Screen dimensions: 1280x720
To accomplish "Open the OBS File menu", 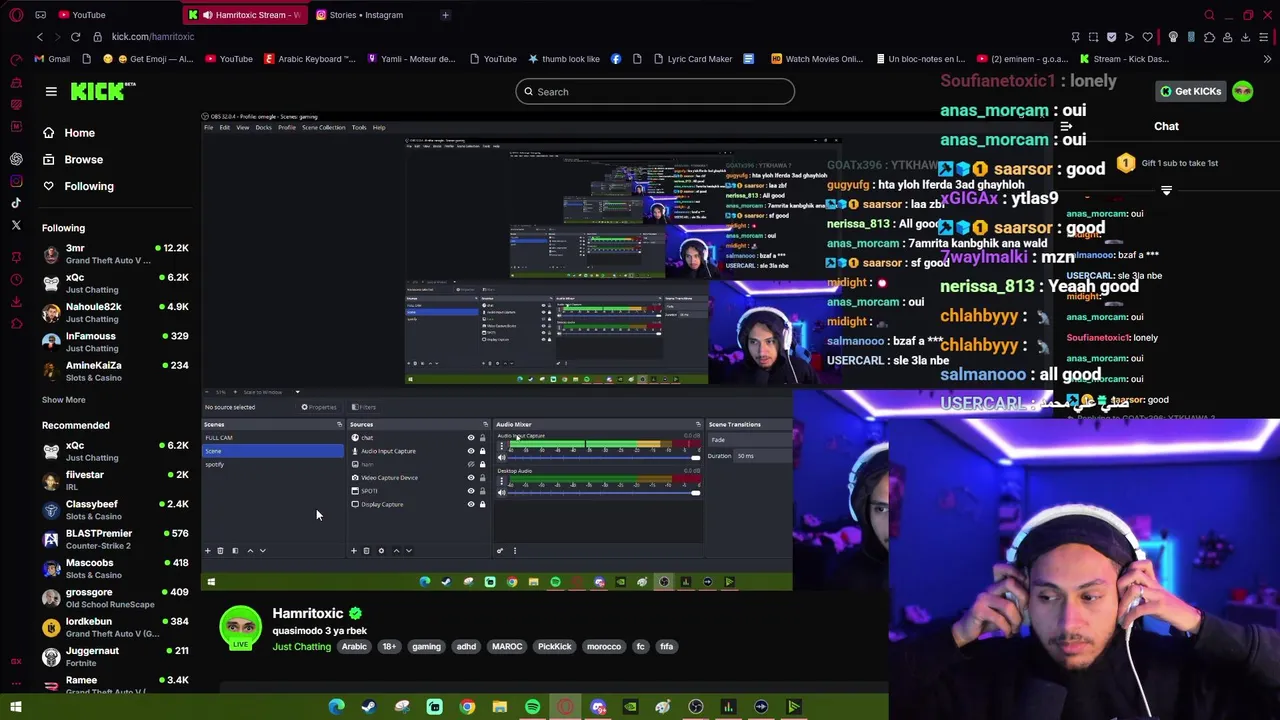I will [x=209, y=128].
